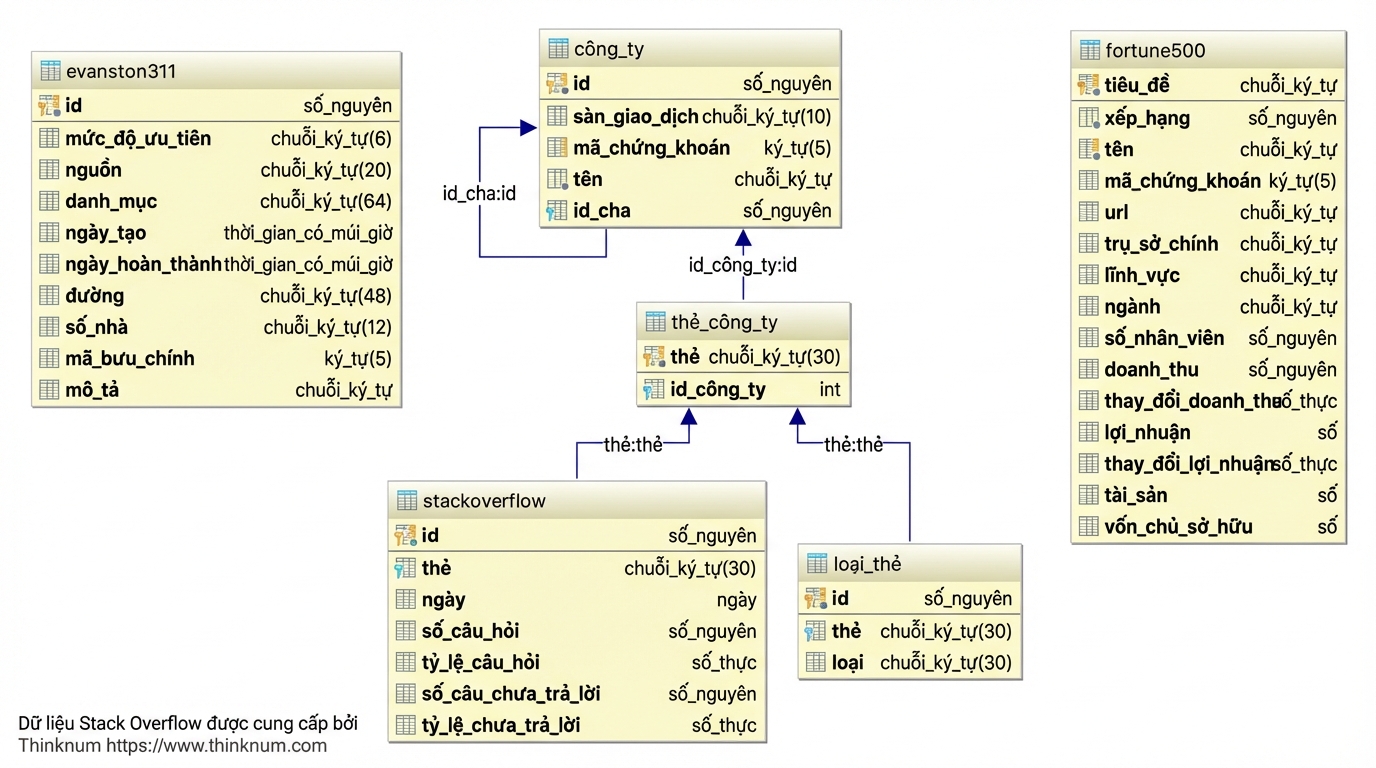Click the loại column in loại_thẻ table

[x=909, y=663]
